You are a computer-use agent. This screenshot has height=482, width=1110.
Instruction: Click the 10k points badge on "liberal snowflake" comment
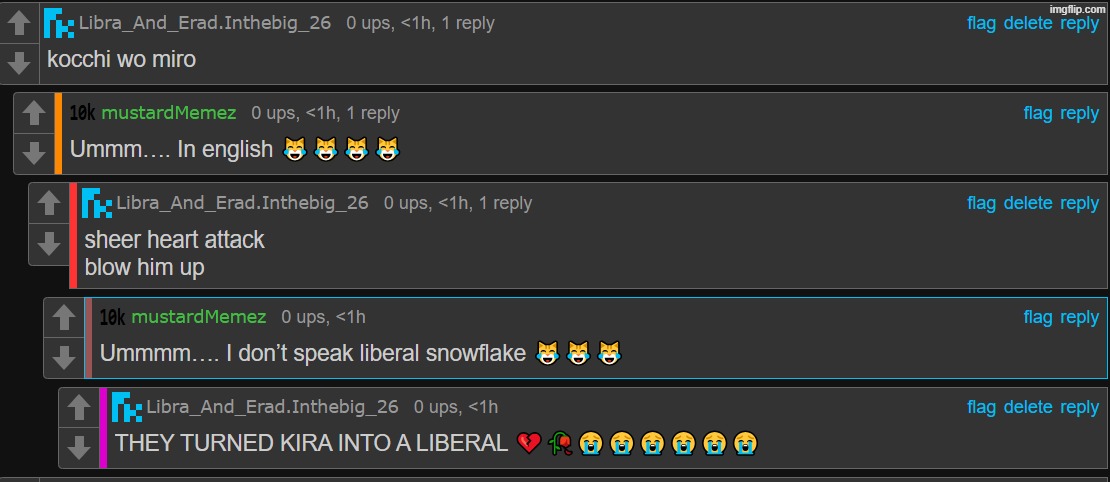(x=112, y=318)
